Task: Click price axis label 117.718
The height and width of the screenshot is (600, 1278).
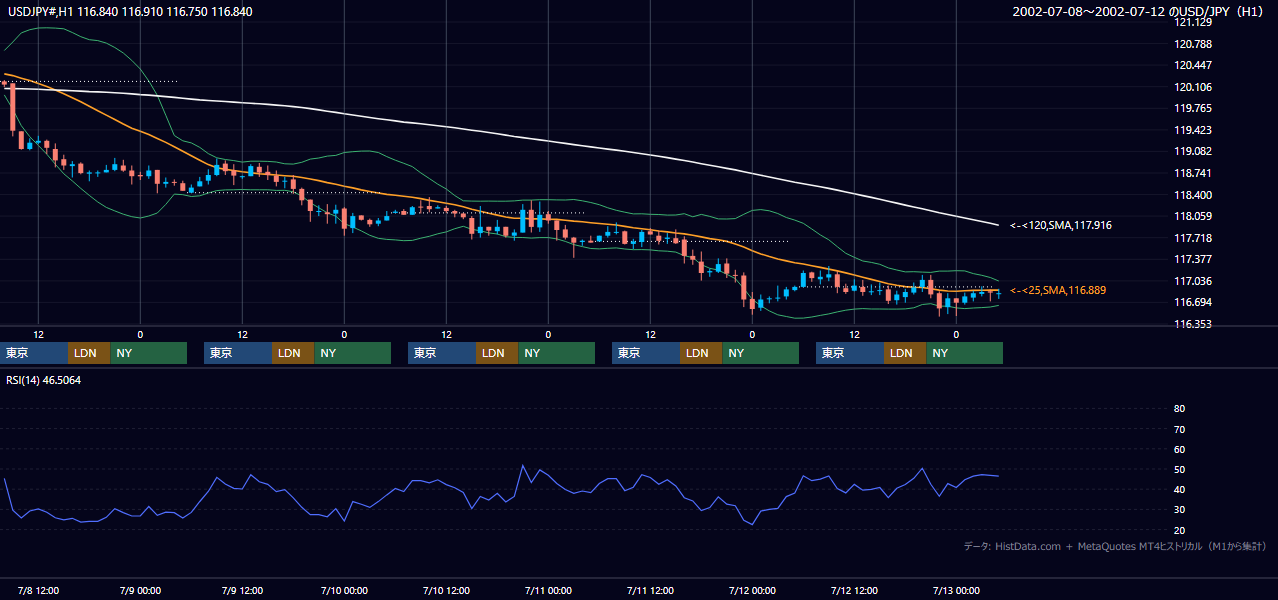Action: point(1192,238)
